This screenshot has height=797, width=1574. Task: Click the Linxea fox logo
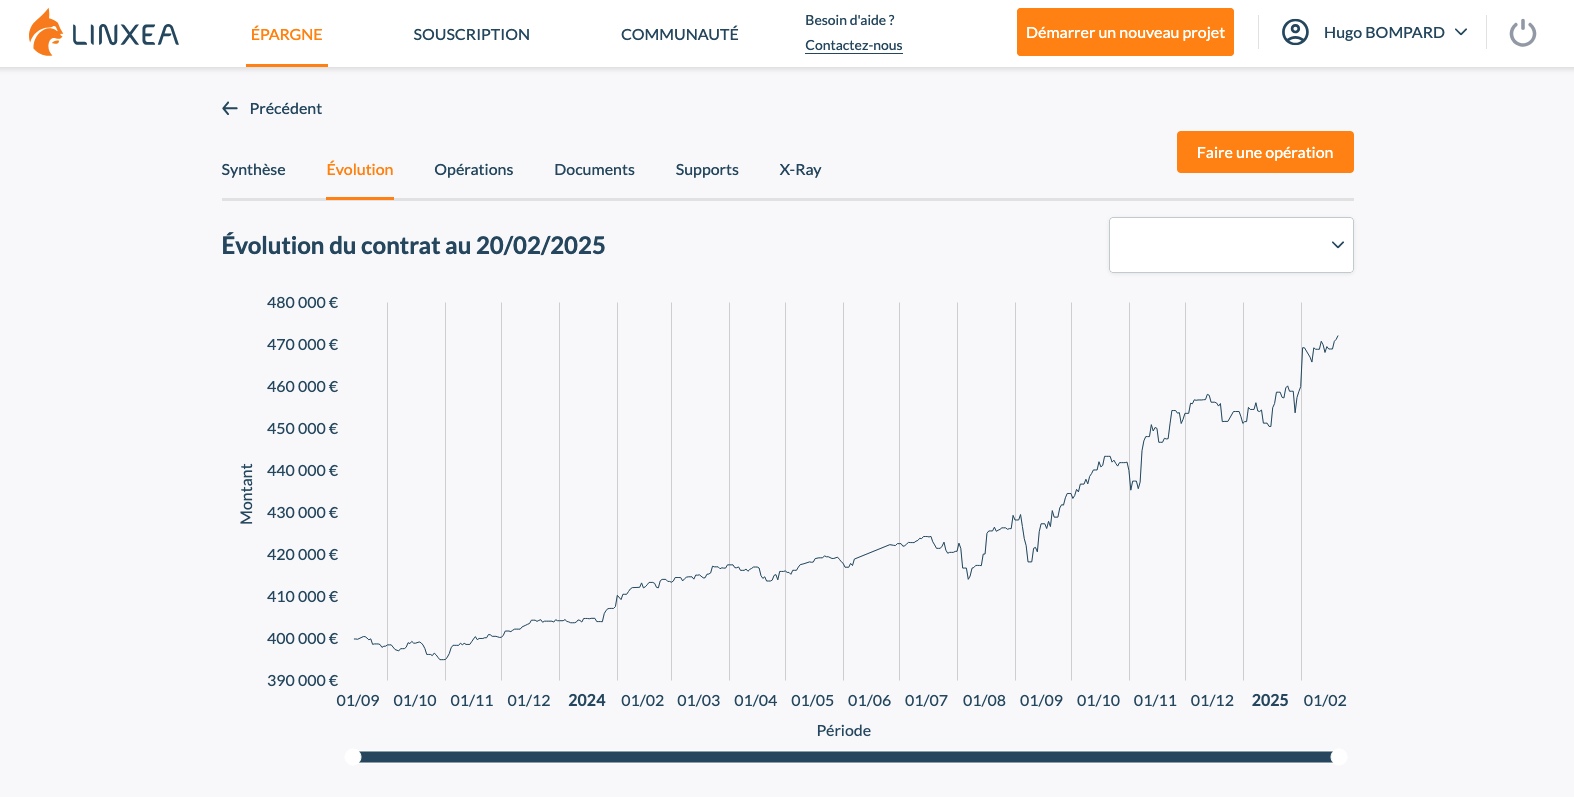click(46, 33)
